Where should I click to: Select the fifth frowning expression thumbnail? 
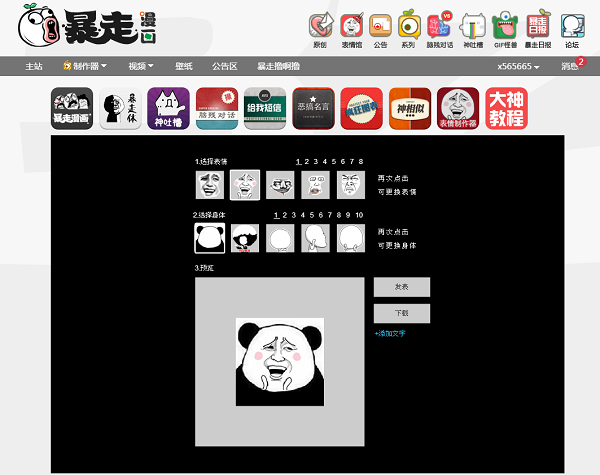coord(351,185)
